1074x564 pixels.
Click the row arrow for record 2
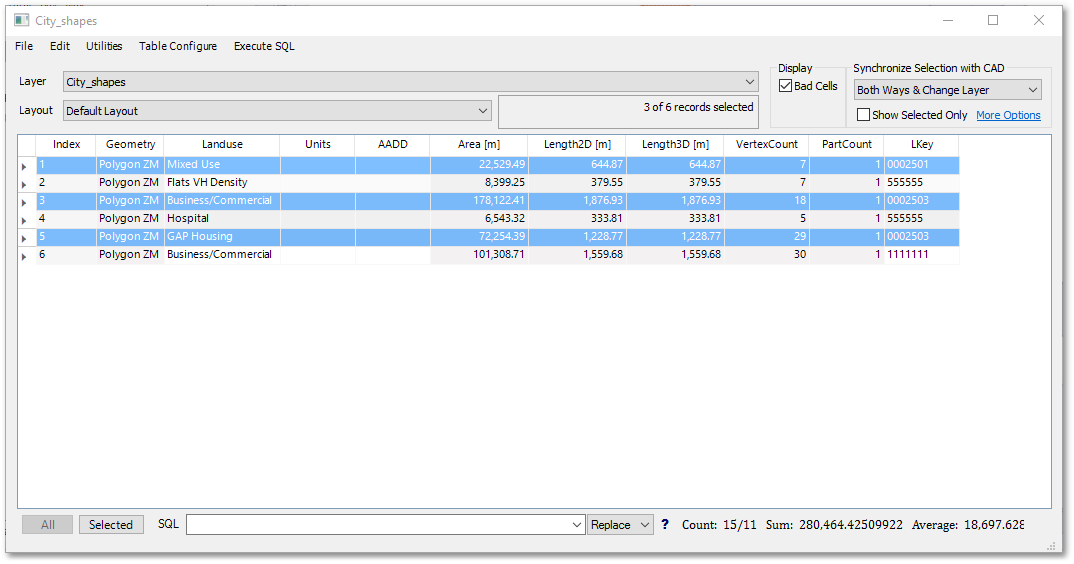(x=25, y=184)
